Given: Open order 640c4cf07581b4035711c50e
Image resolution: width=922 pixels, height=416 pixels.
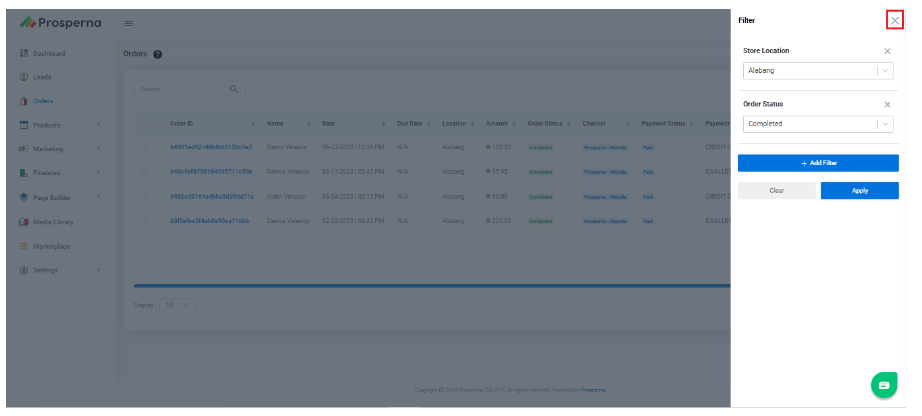Looking at the screenshot, I should coord(211,172).
